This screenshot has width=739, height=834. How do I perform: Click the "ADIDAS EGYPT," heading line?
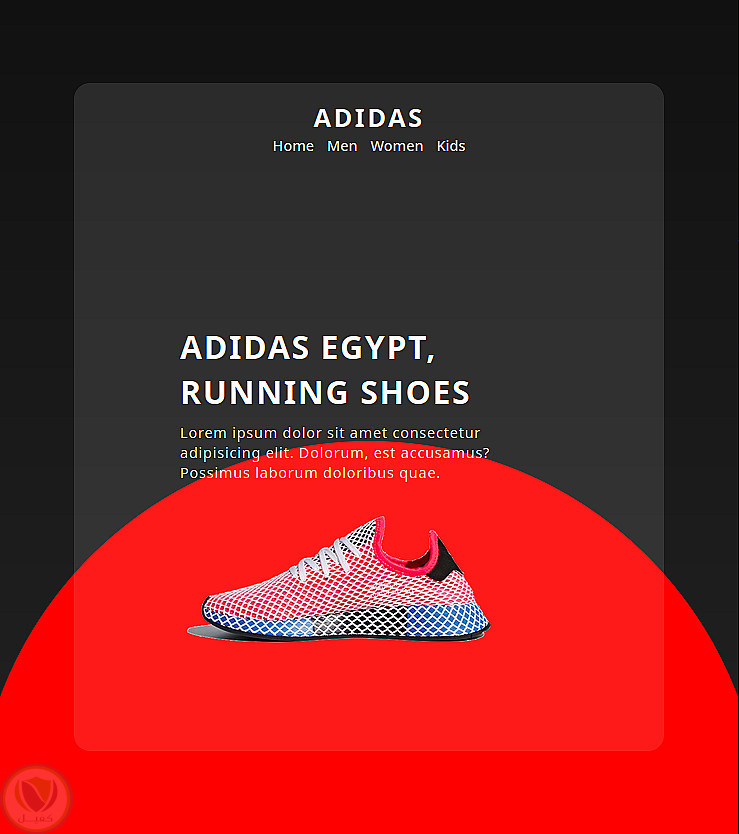click(308, 348)
